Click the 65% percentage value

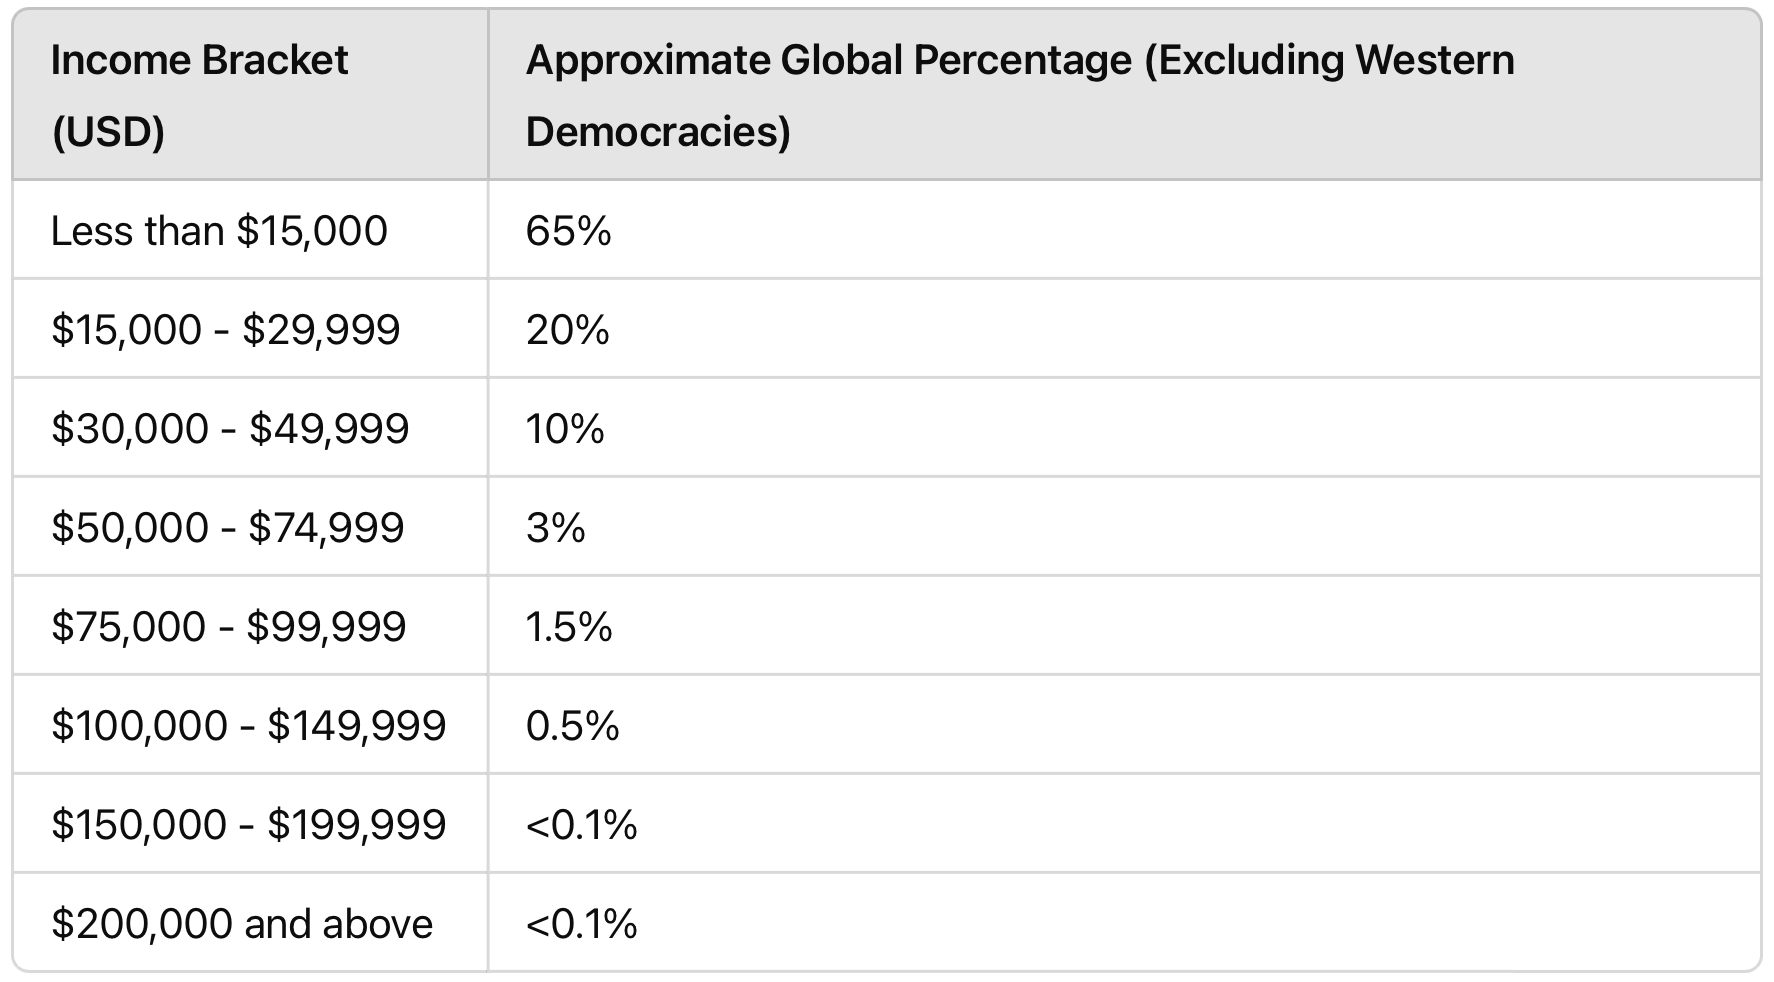coord(568,231)
